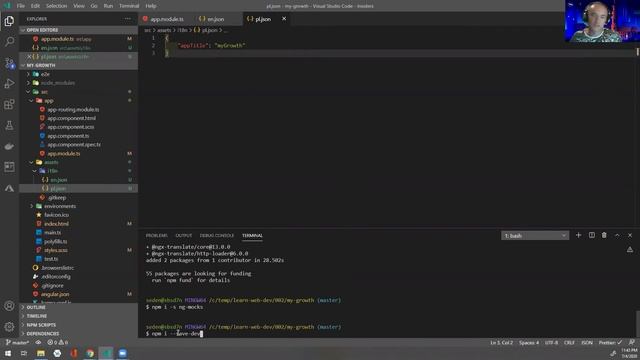Kill the terminal with trash icon
The height and width of the screenshot is (360, 640).
point(604,236)
